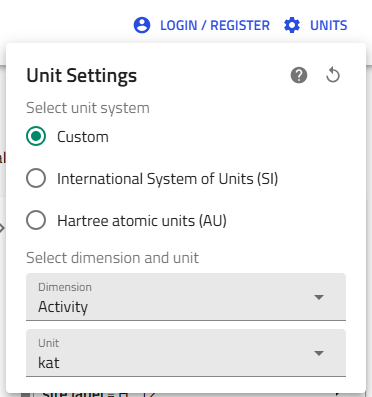Open the Dimension dropdown showing Activity
Viewport: 372px width, 397px height.
(186, 297)
